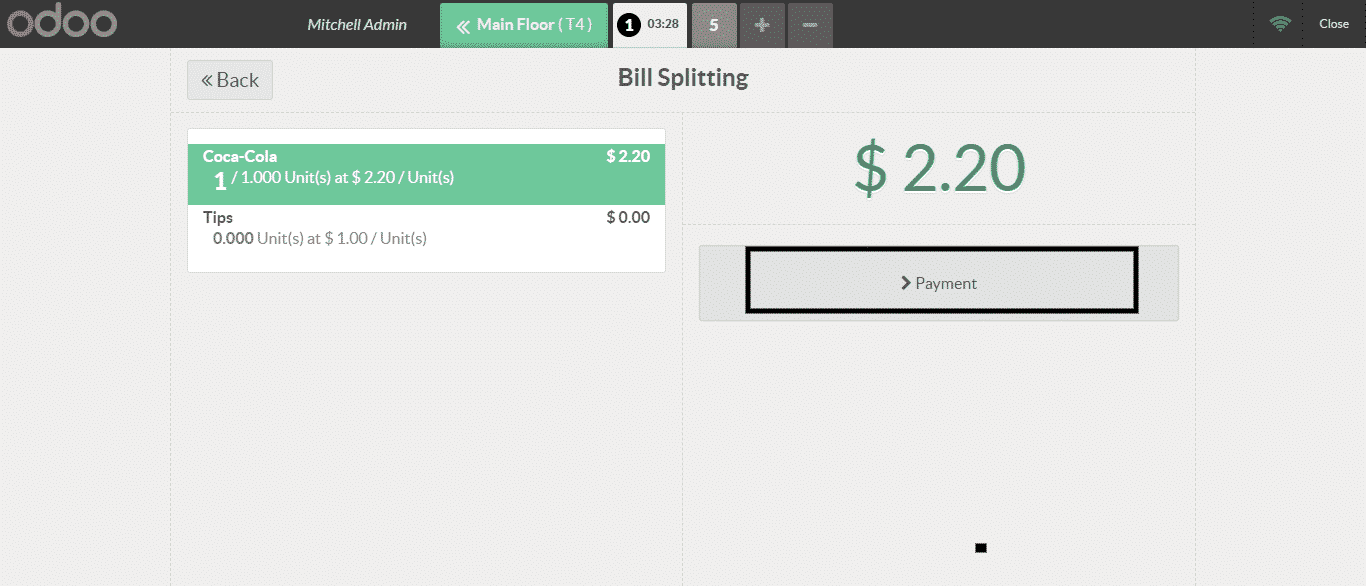1366x586 pixels.
Task: Click the odoo logo
Action: (62, 24)
